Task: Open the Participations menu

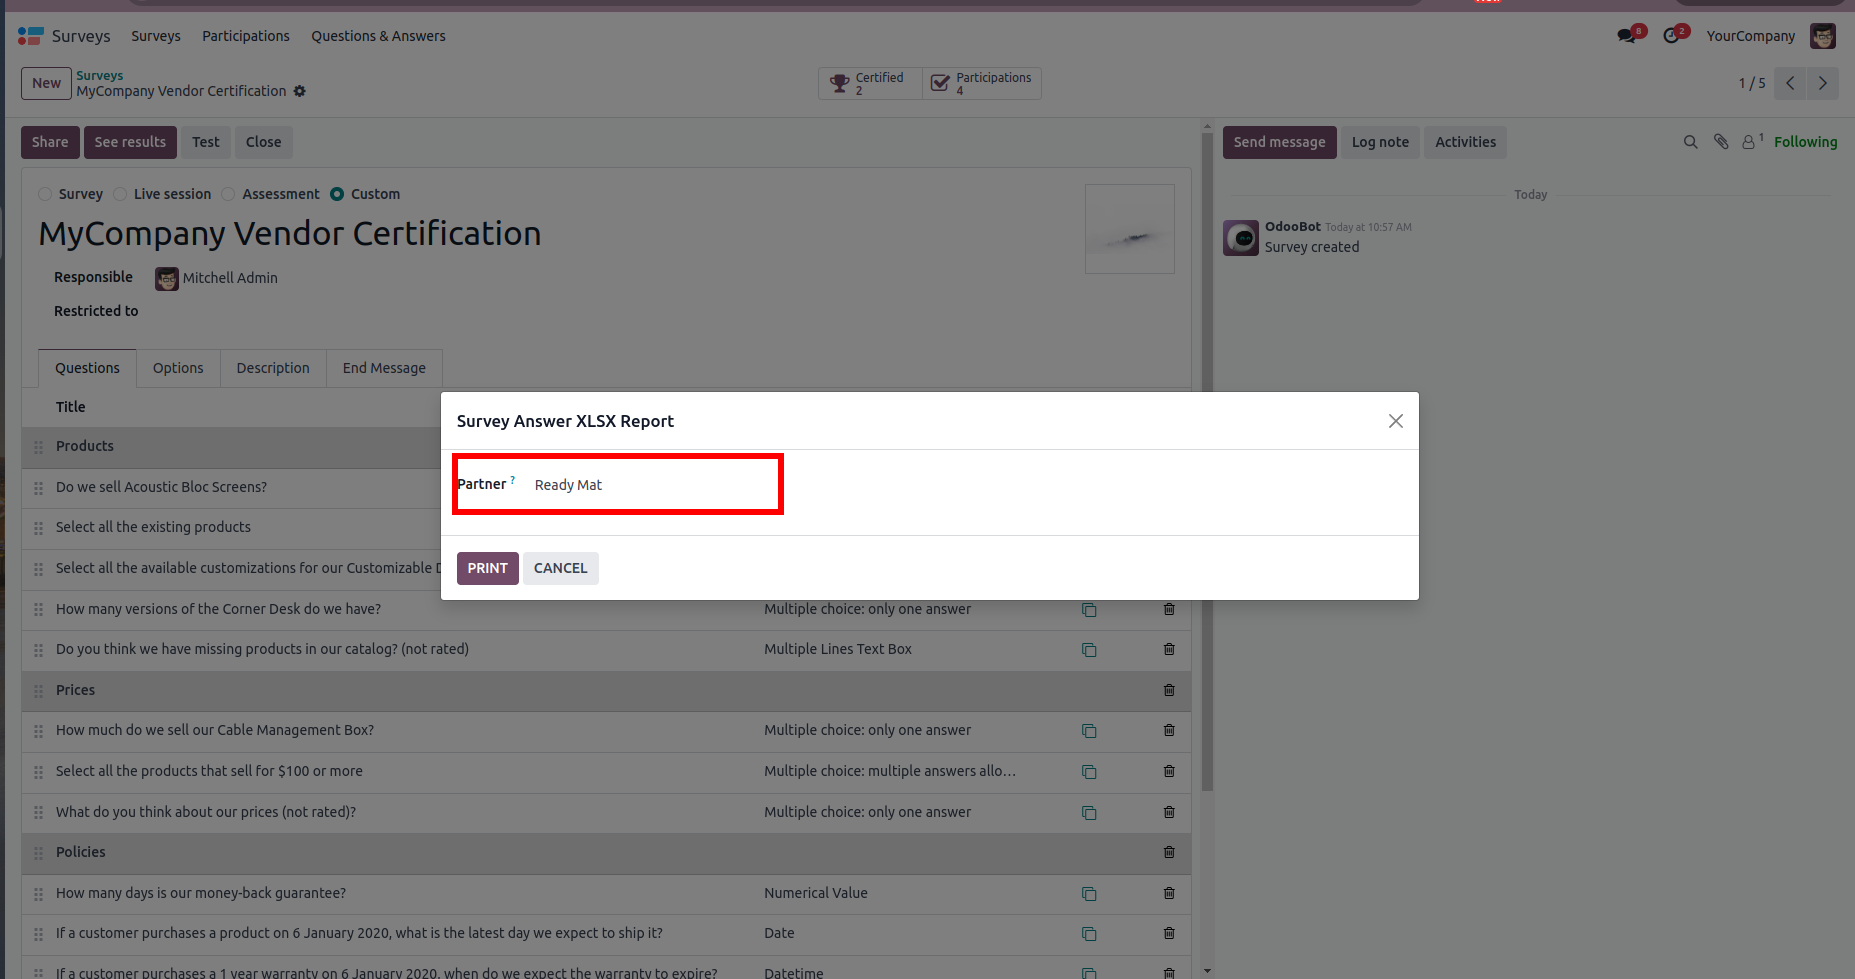Action: point(245,36)
